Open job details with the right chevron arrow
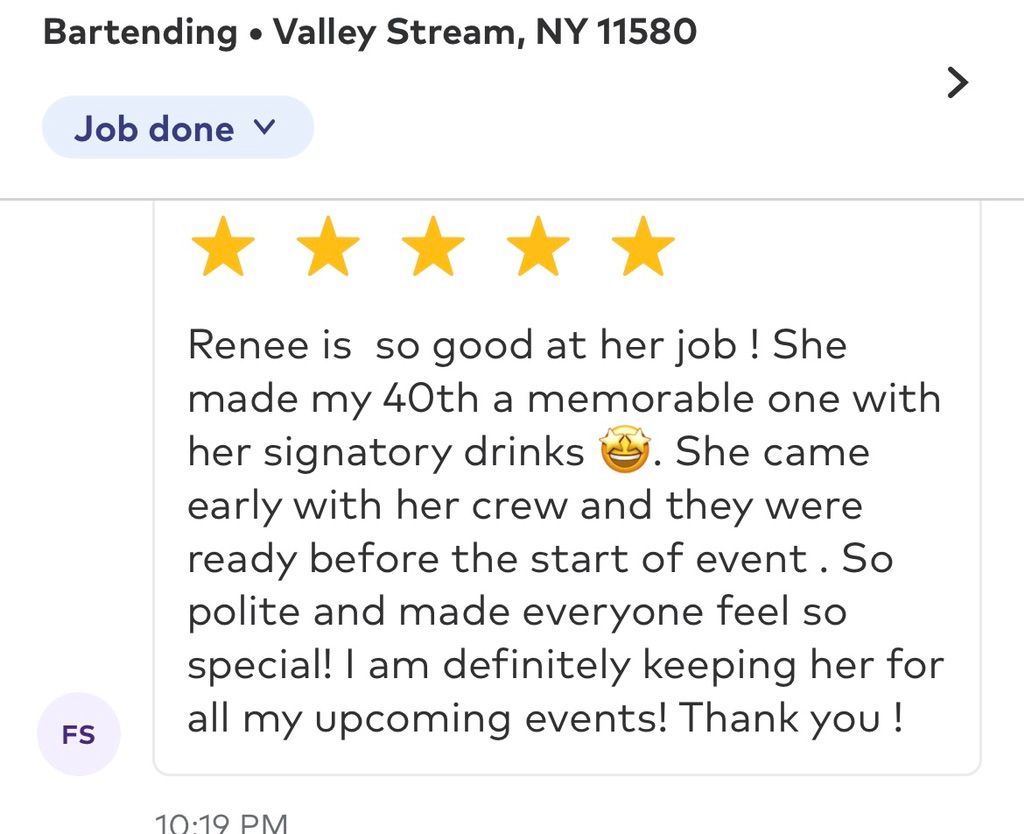1024x834 pixels. 957,83
